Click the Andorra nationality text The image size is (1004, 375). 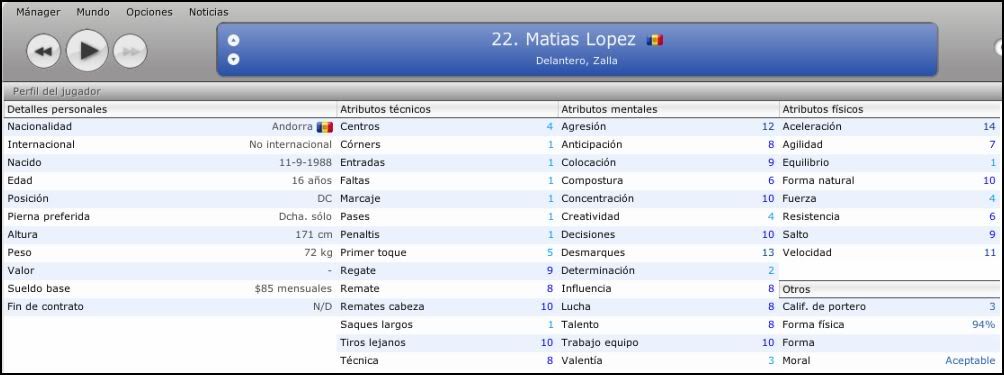[x=292, y=127]
